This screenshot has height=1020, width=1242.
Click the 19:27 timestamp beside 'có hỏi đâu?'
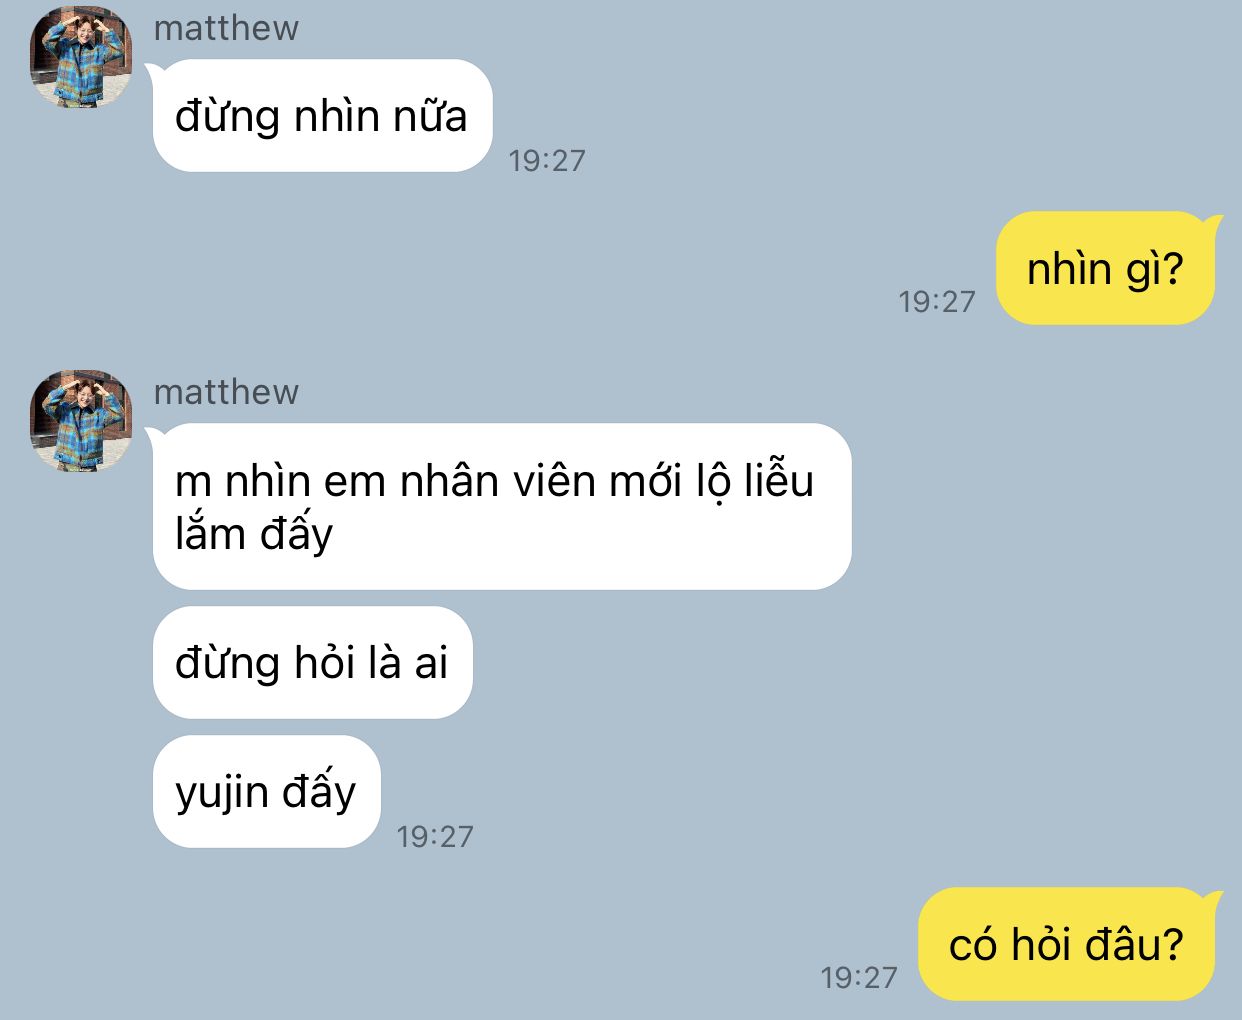(859, 977)
